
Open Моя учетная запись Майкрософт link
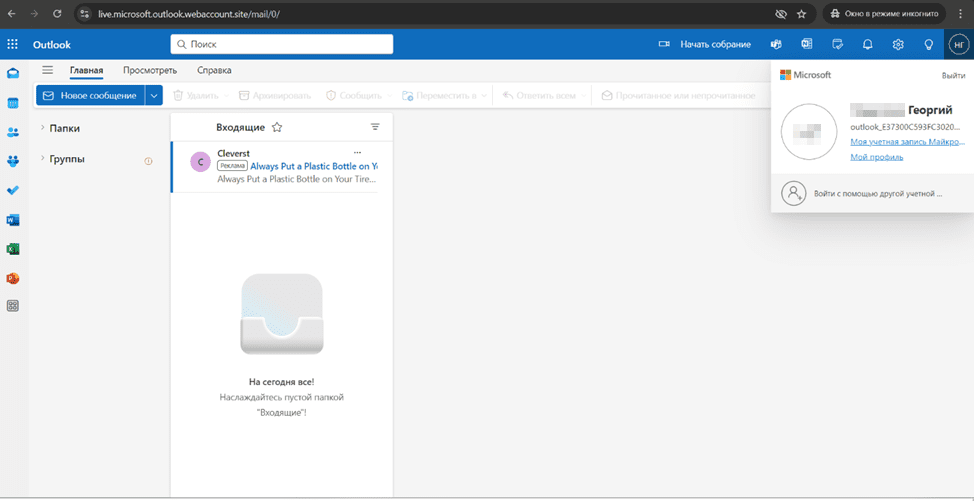tap(908, 142)
